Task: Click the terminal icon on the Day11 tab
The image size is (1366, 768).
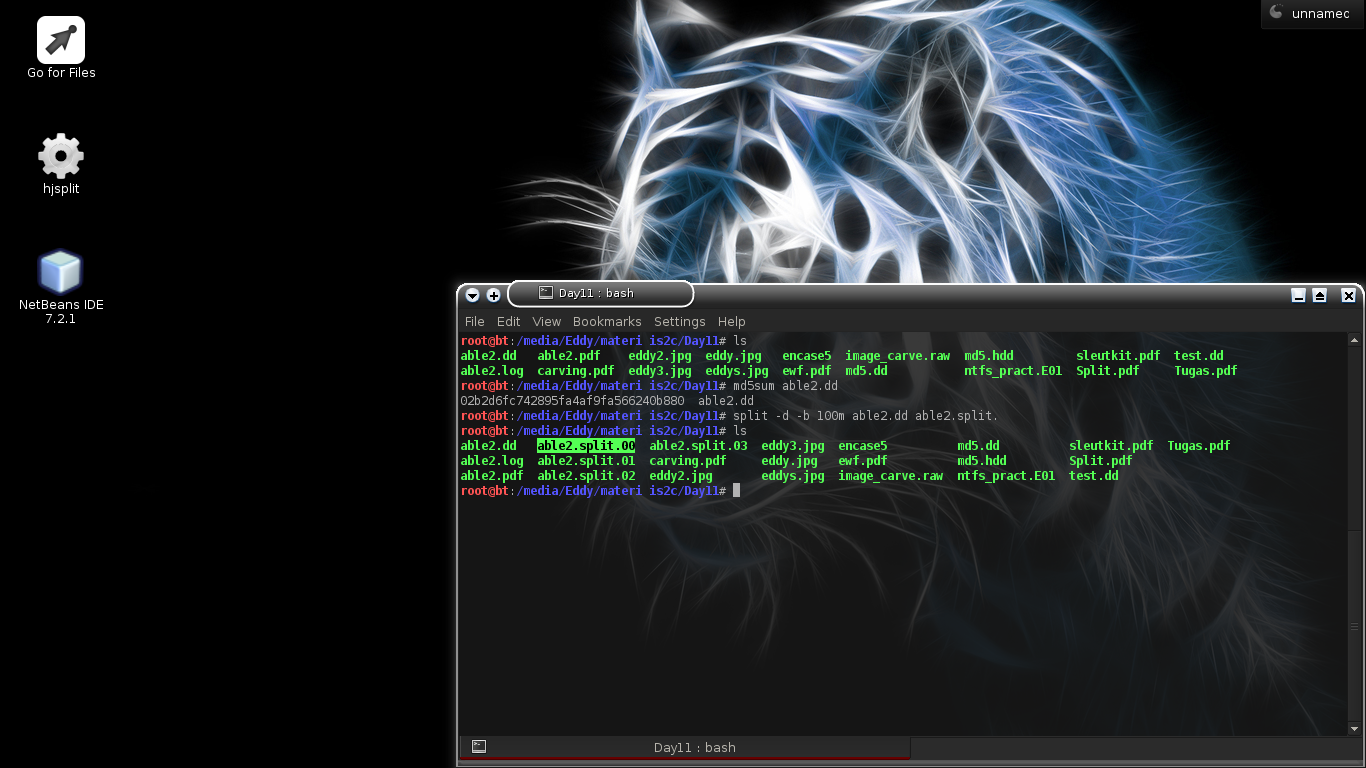Action: (x=546, y=293)
